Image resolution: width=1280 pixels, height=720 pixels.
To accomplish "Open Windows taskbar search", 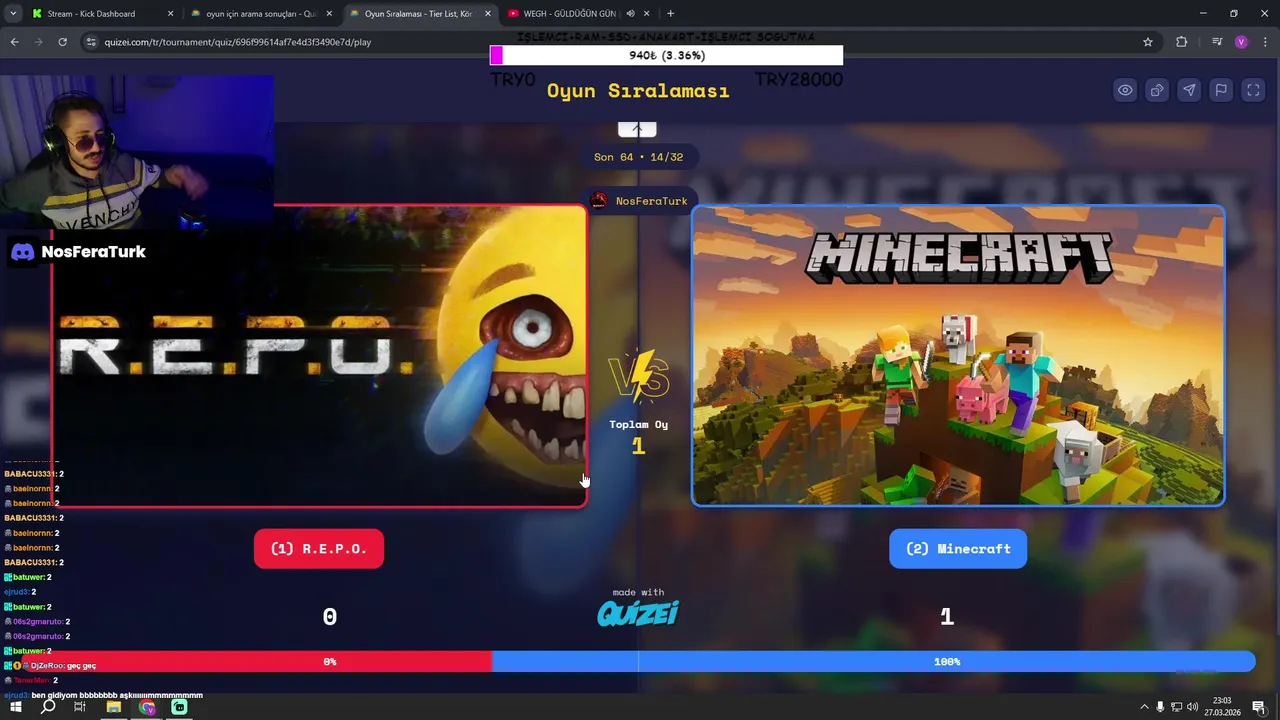I will click(47, 707).
